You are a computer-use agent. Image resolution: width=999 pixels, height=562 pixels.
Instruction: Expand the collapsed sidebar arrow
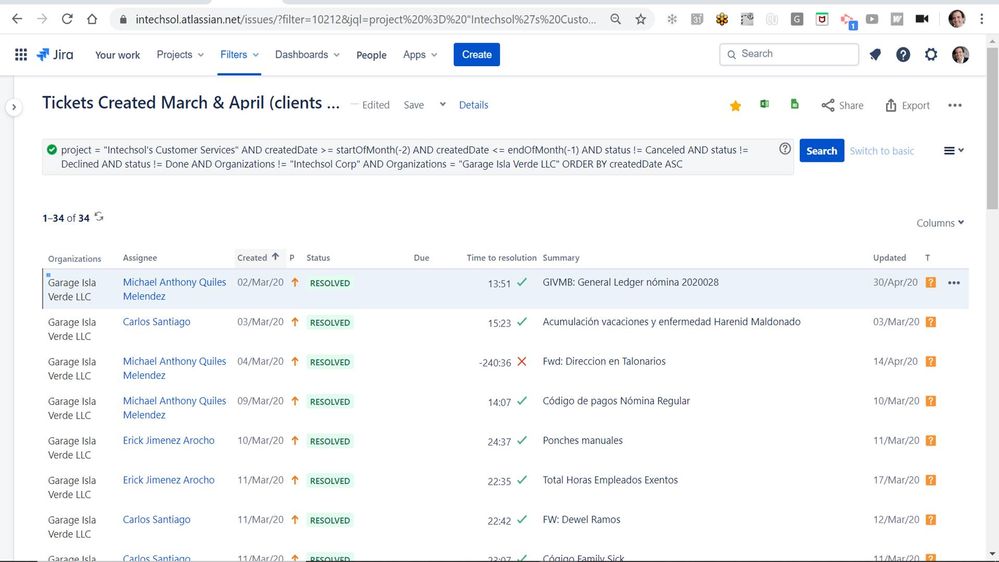(x=14, y=107)
